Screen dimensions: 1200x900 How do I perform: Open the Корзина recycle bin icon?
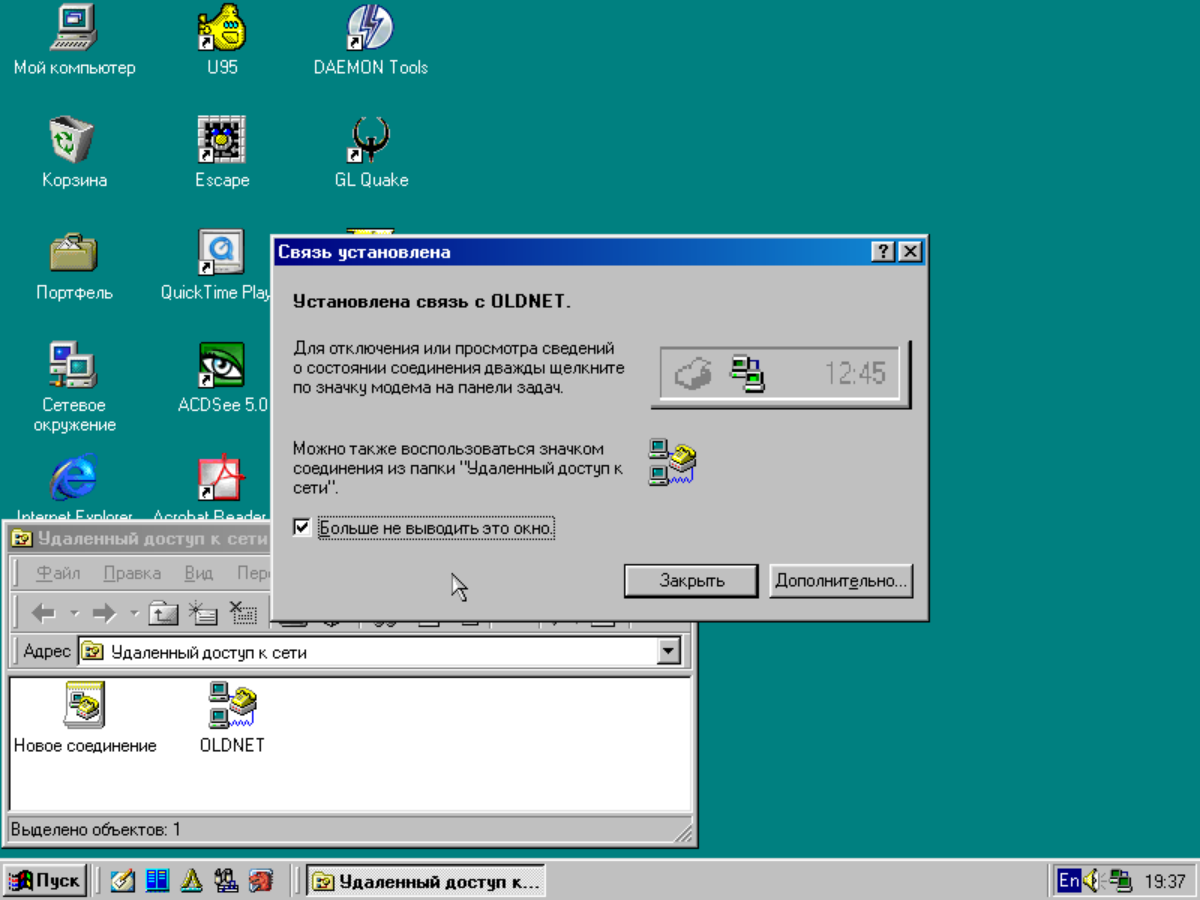point(73,141)
